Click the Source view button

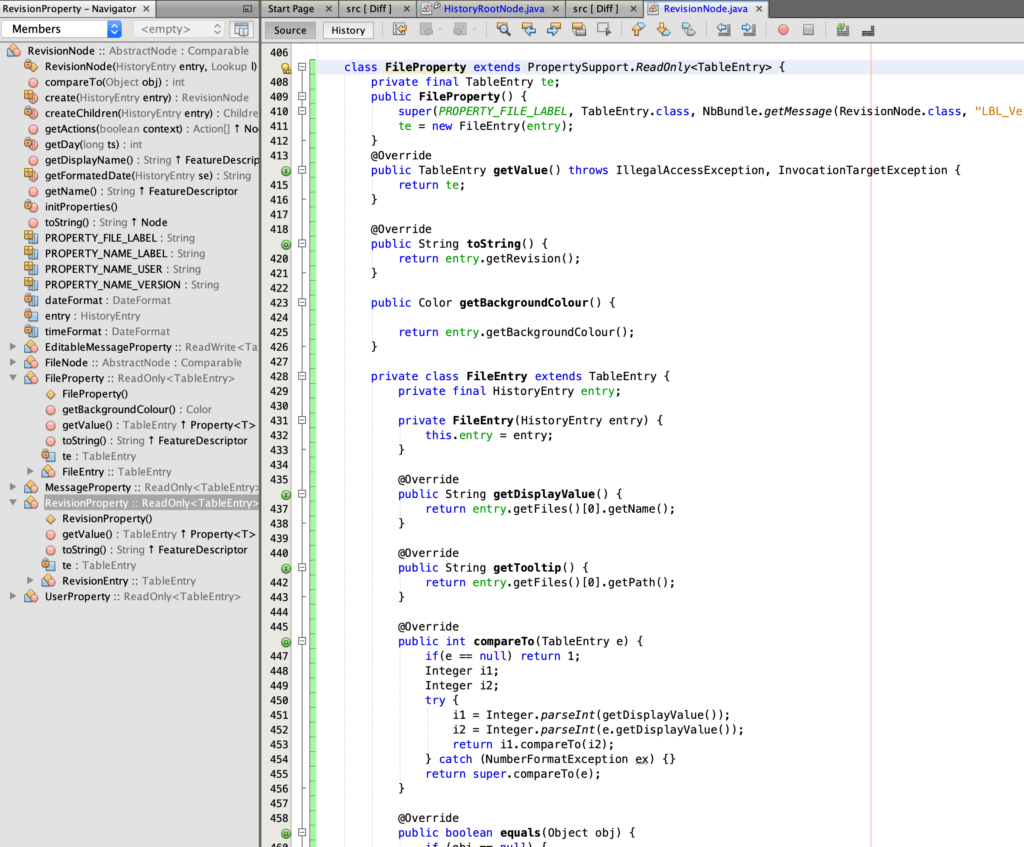[290, 30]
